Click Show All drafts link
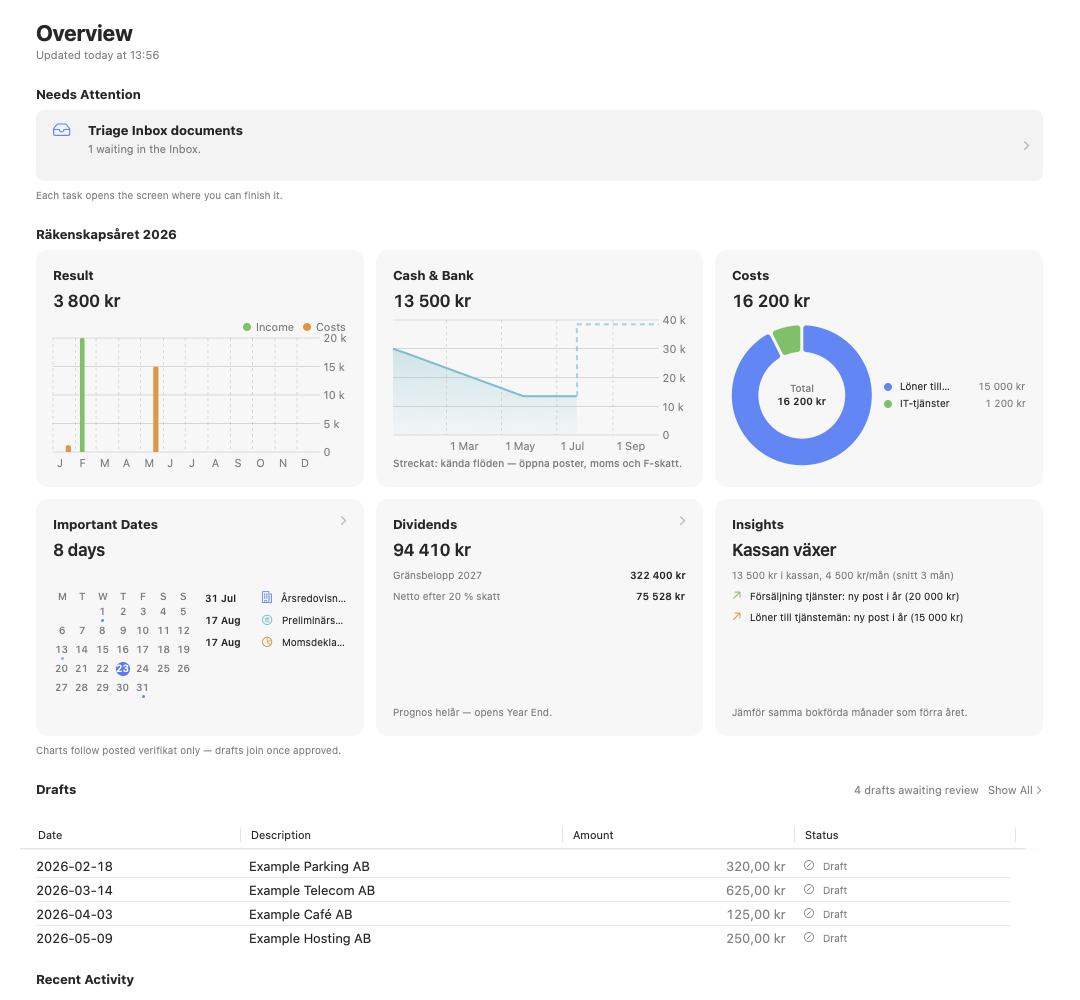 pos(1015,790)
